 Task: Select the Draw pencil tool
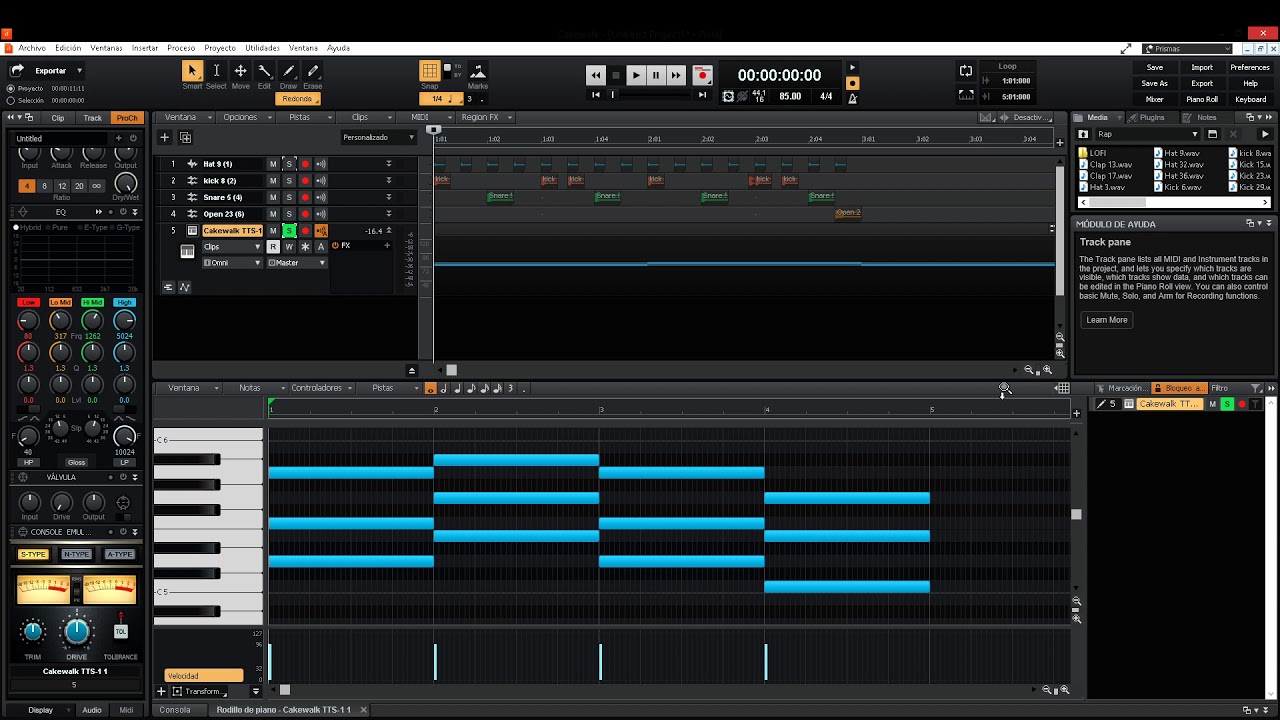(288, 71)
